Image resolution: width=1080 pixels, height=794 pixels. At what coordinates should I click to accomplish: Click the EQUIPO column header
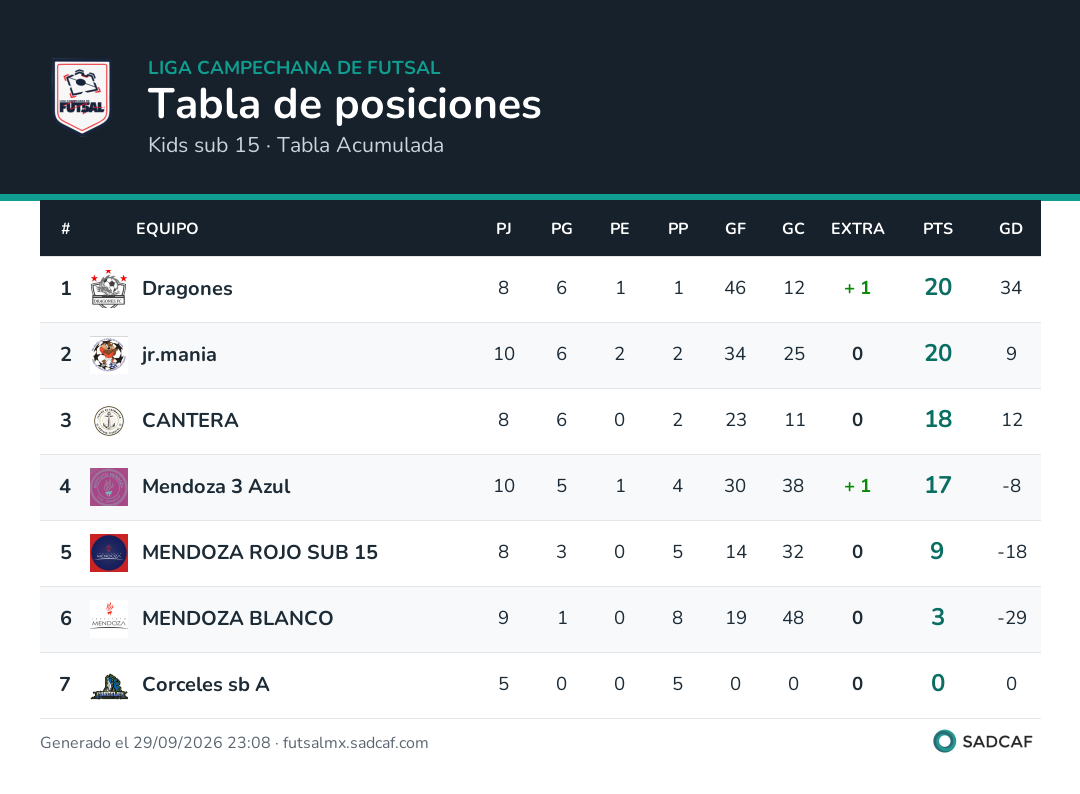tap(167, 229)
